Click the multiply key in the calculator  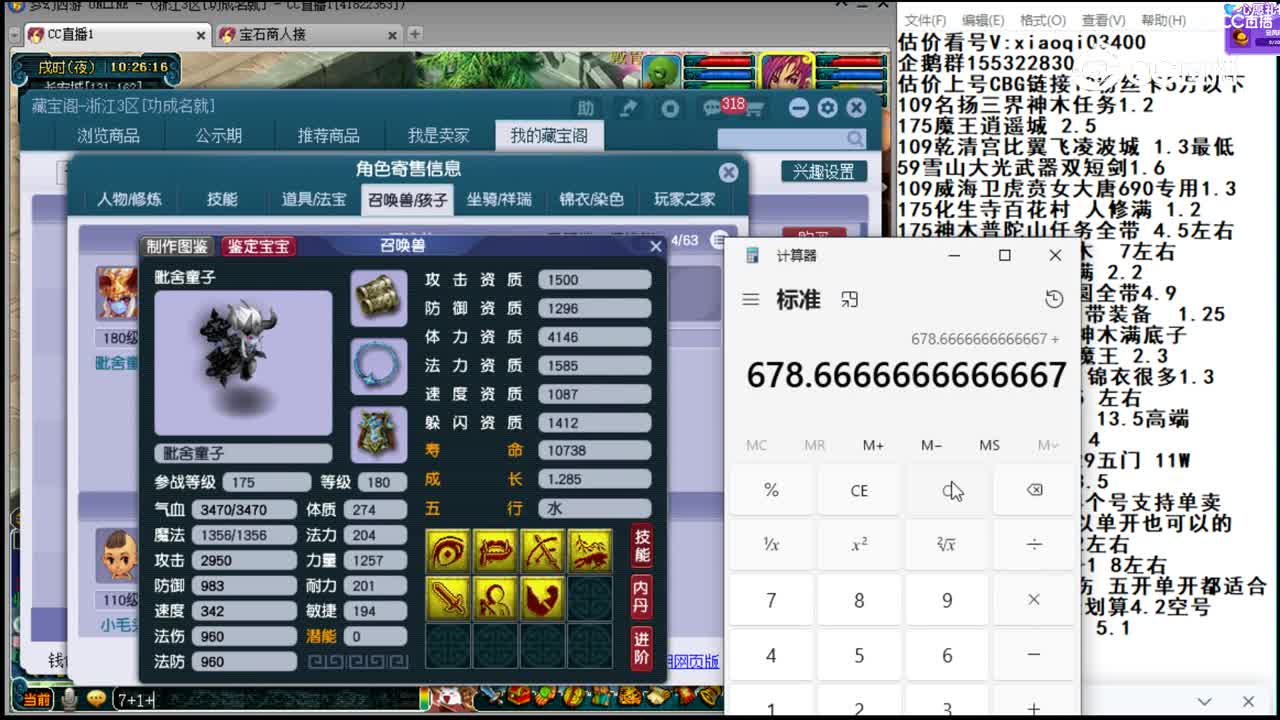(x=1034, y=600)
